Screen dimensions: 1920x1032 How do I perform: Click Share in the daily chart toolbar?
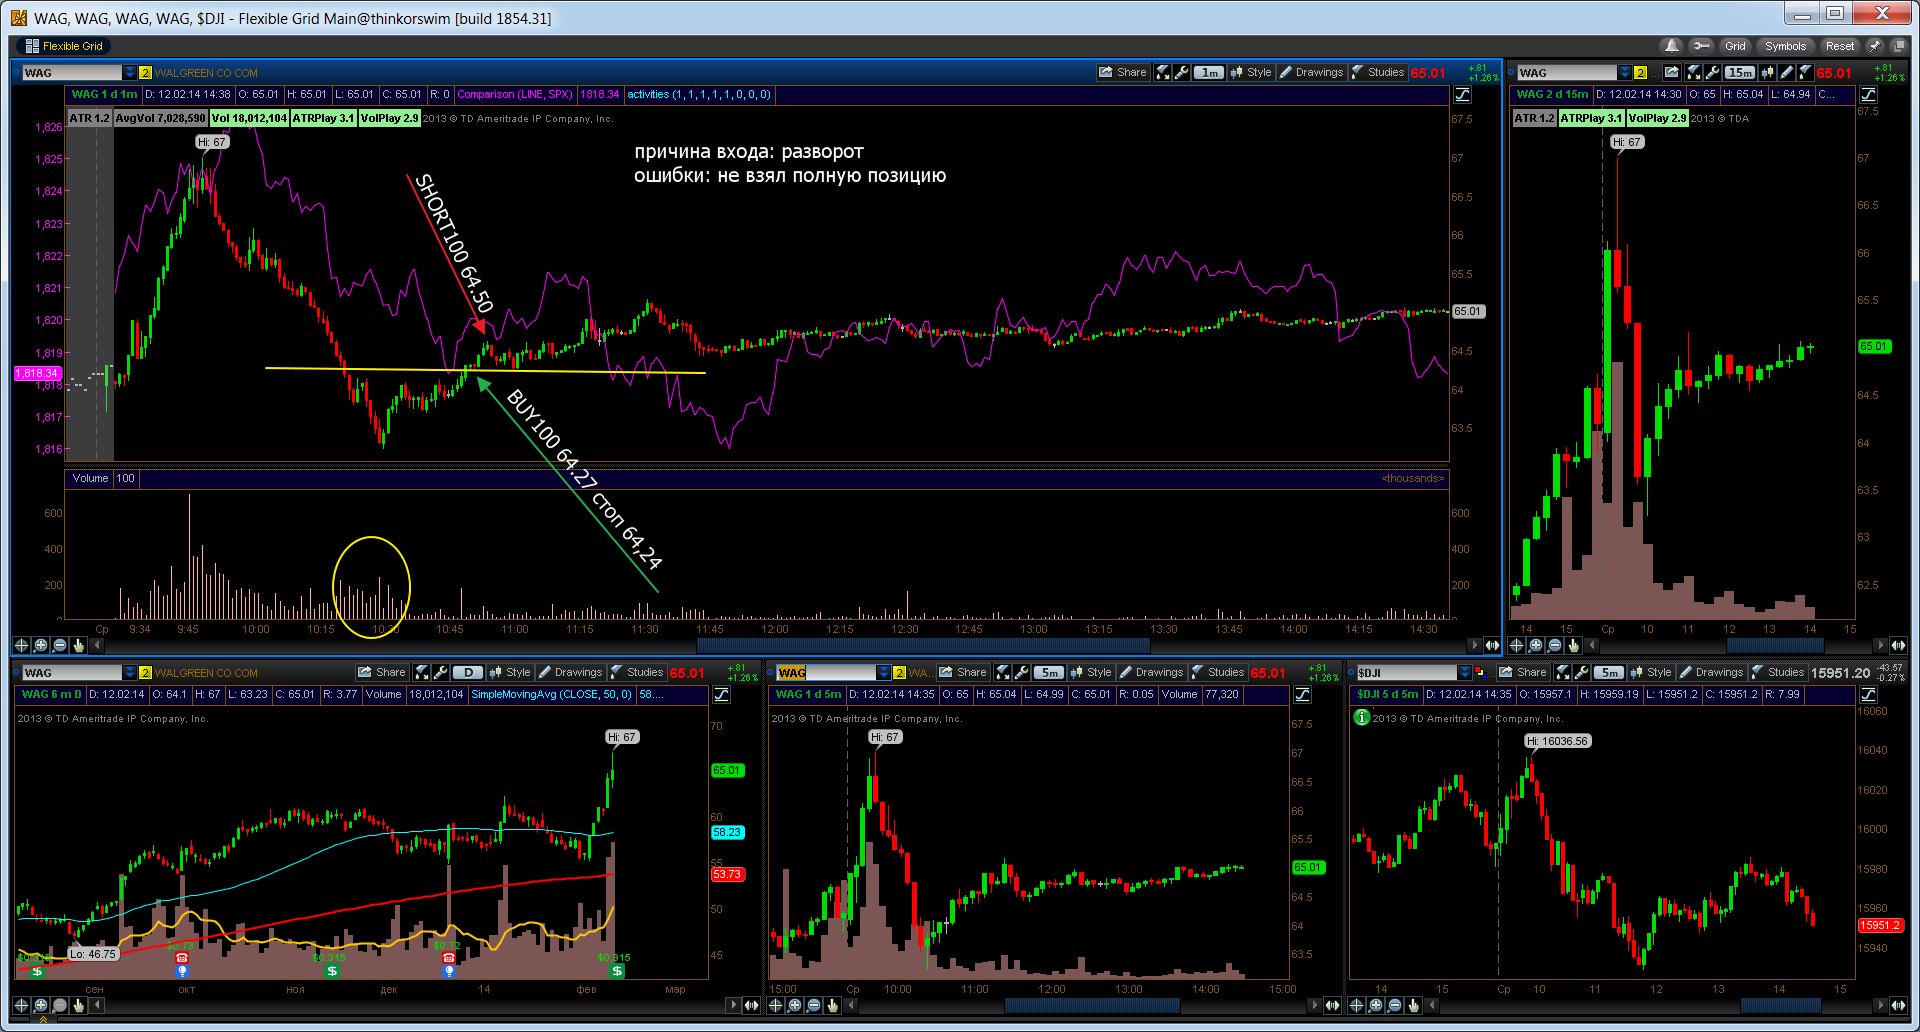(x=382, y=672)
